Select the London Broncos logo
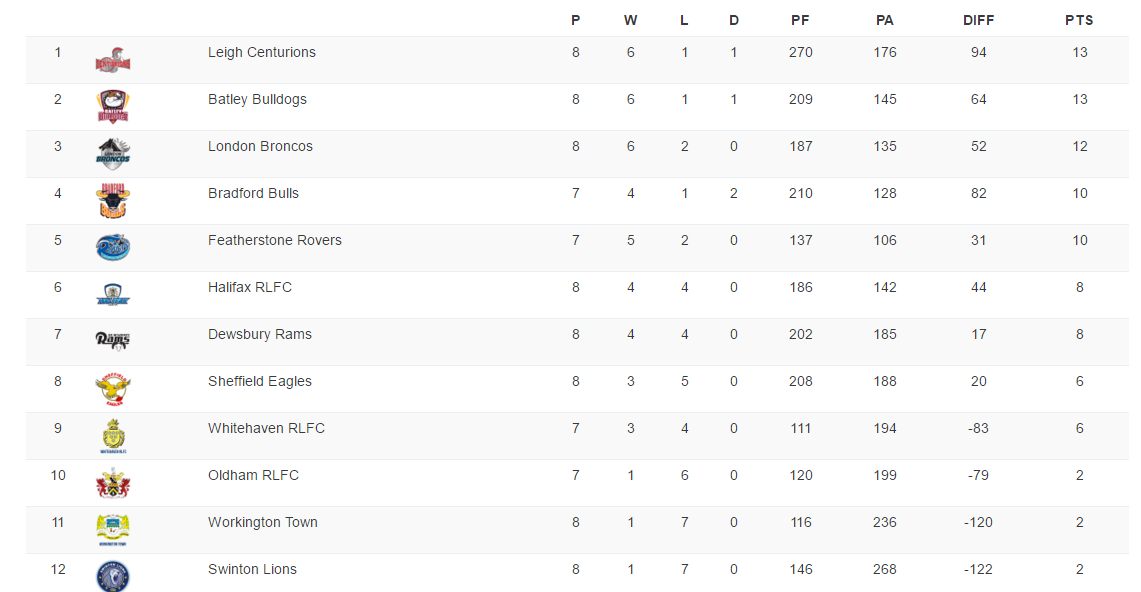 [113, 153]
